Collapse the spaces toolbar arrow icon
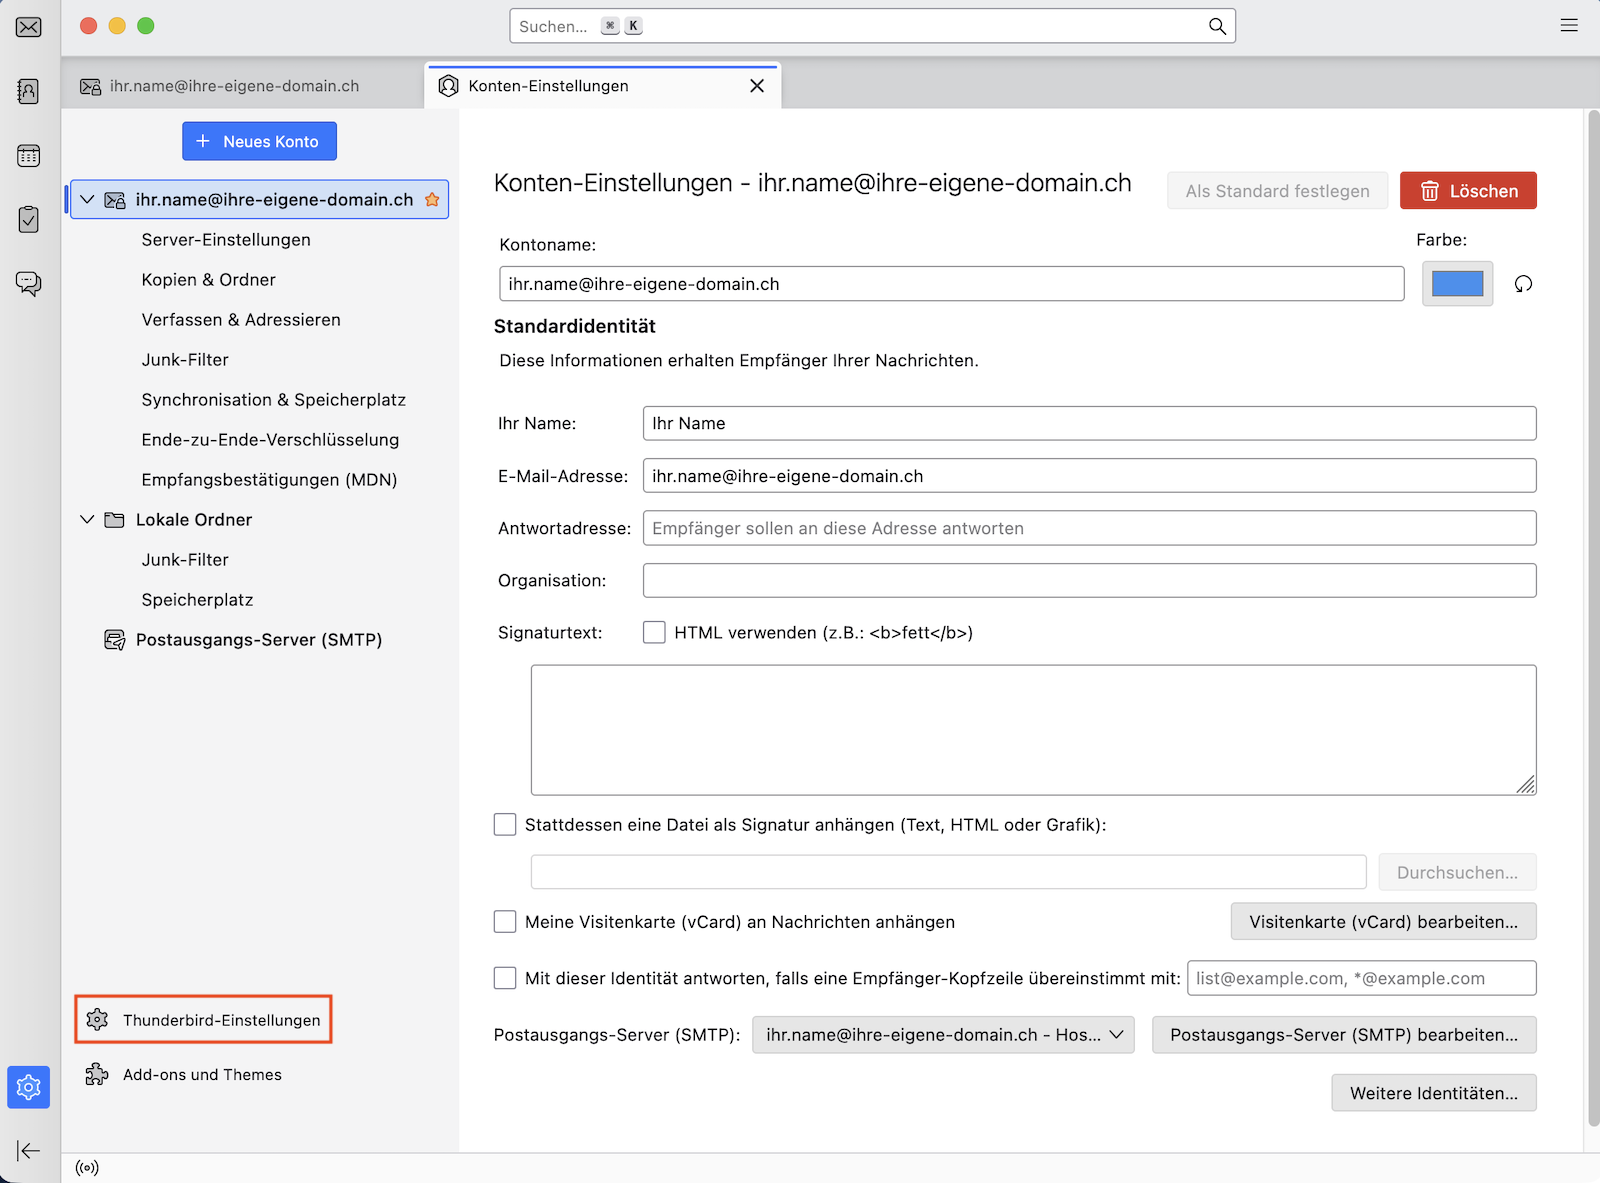The image size is (1600, 1183). point(29,1150)
